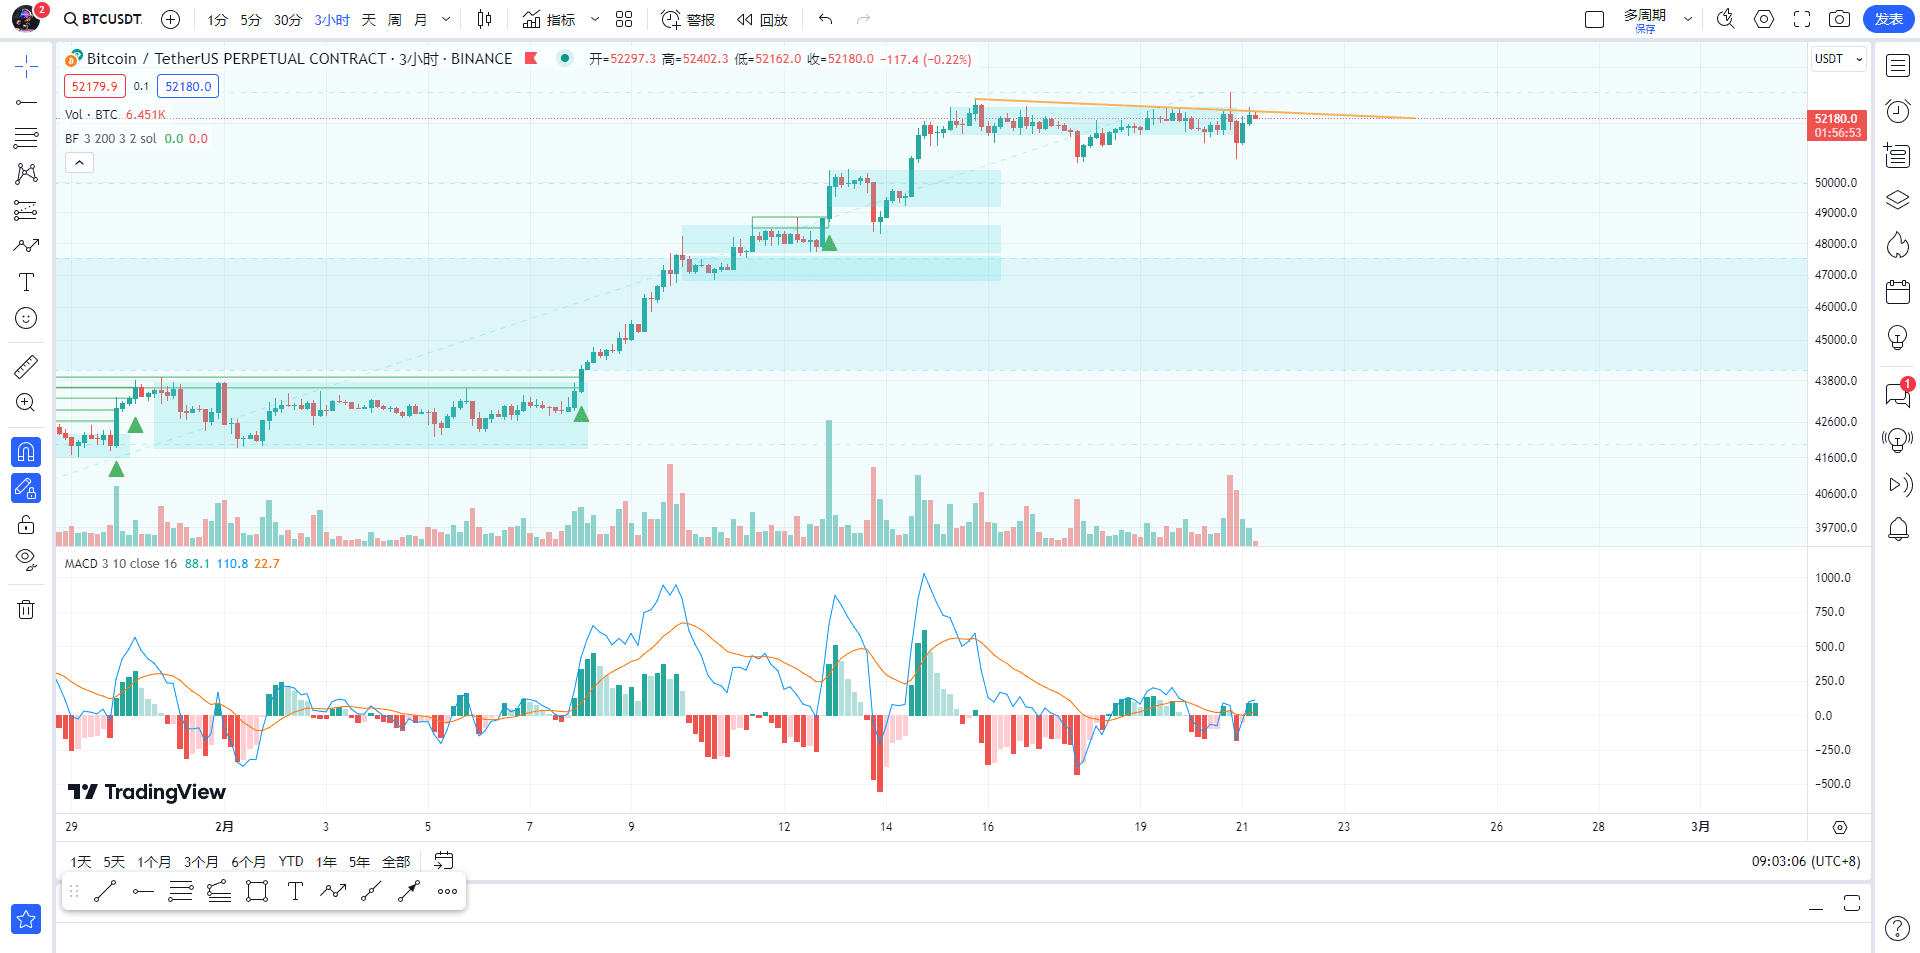Toggle lock all drawing tools
The height and width of the screenshot is (953, 1920).
tap(26, 524)
